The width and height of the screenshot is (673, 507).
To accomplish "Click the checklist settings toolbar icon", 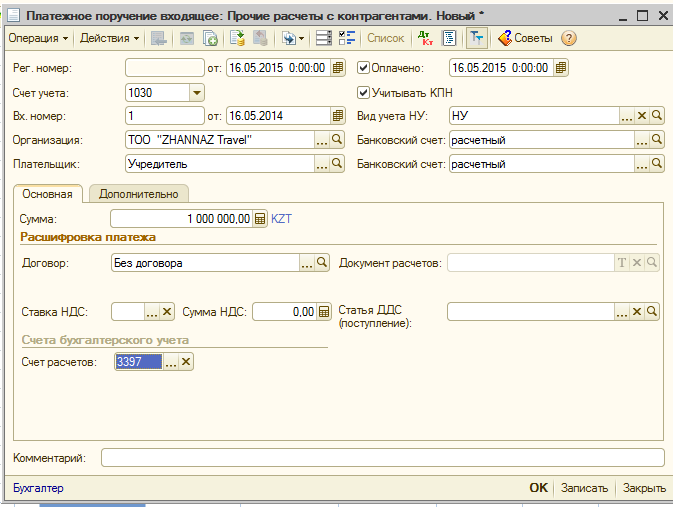I will (347, 38).
